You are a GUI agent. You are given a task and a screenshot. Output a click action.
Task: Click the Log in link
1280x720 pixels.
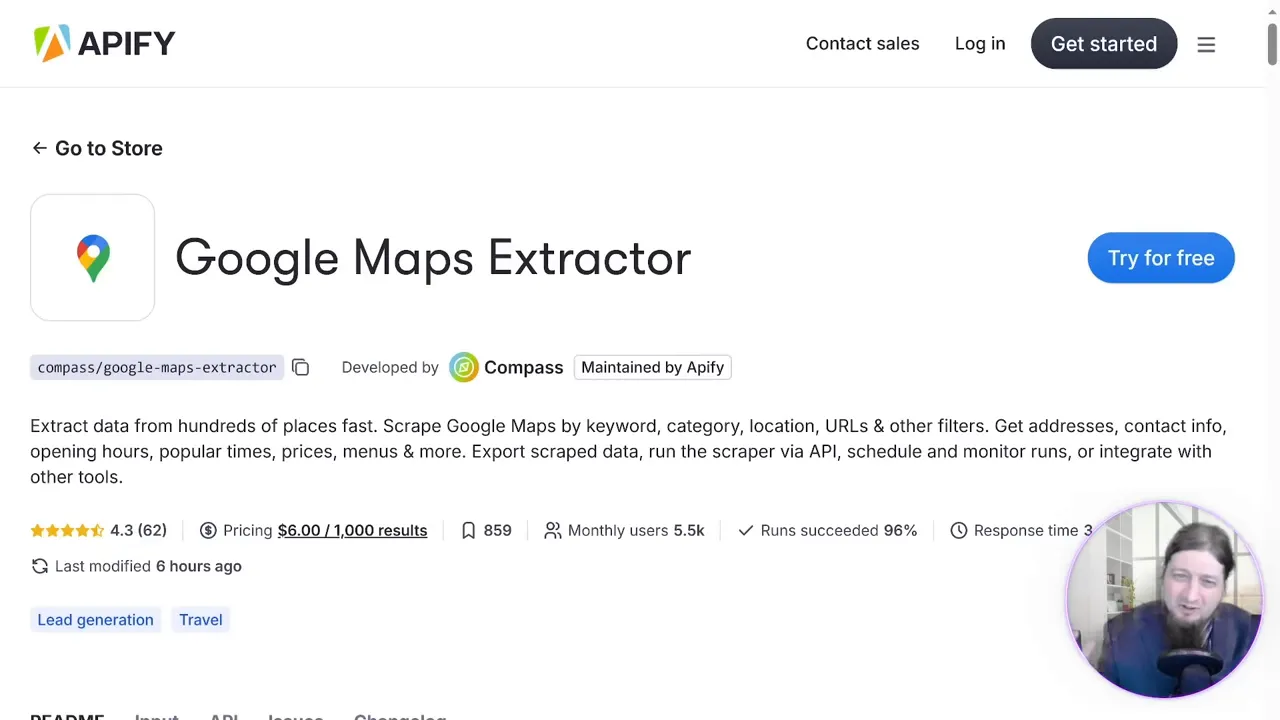980,44
